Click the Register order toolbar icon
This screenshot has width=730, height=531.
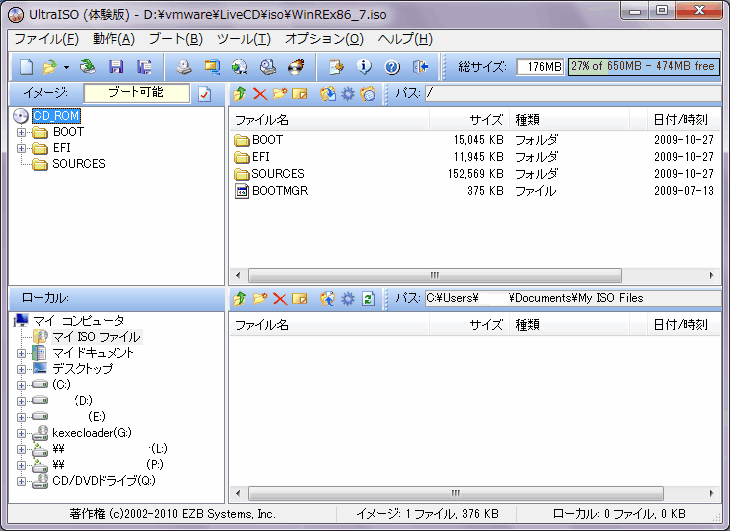click(x=336, y=67)
